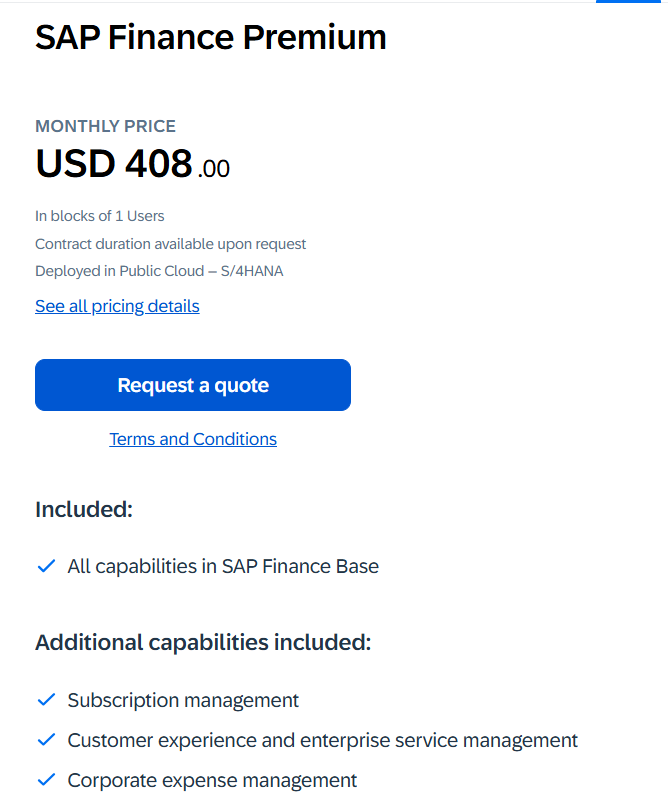
Task: Click the MONTHLY PRICE label
Action: click(x=105, y=126)
